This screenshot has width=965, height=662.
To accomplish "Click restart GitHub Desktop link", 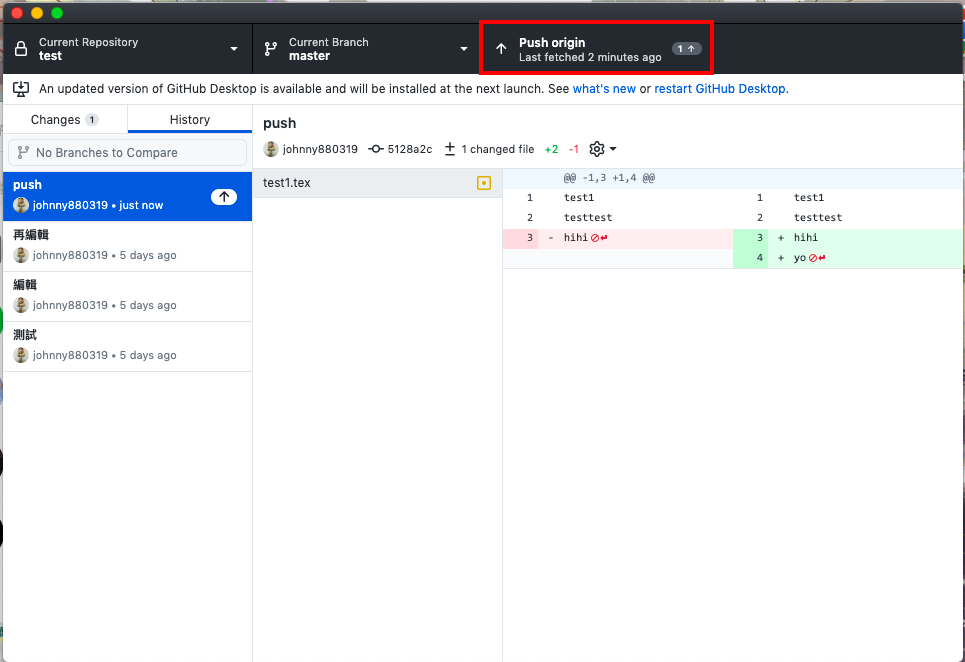I will [x=720, y=89].
